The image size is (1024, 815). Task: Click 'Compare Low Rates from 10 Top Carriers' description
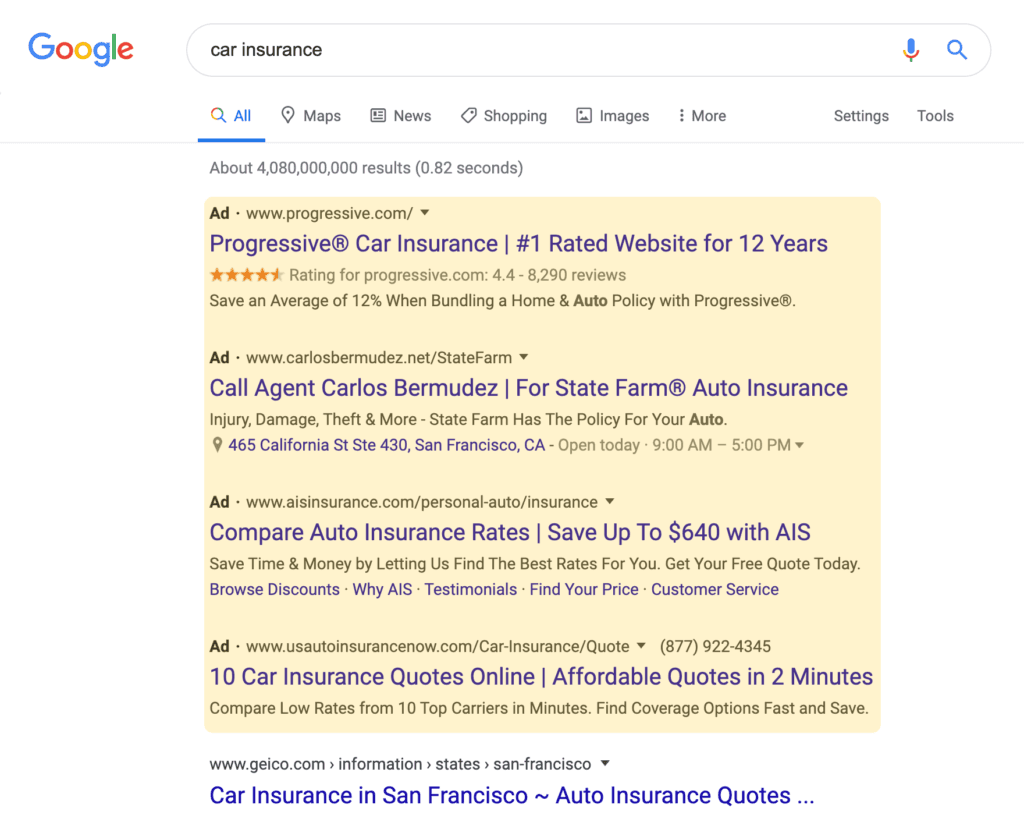pyautogui.click(x=539, y=708)
